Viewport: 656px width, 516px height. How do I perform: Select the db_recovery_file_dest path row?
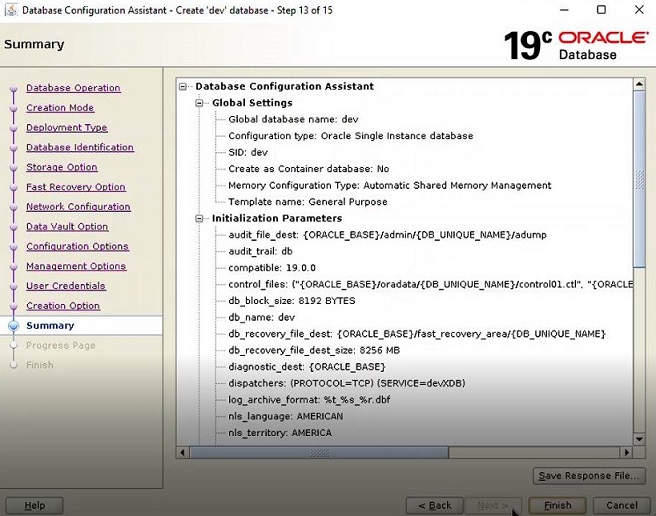pos(417,334)
